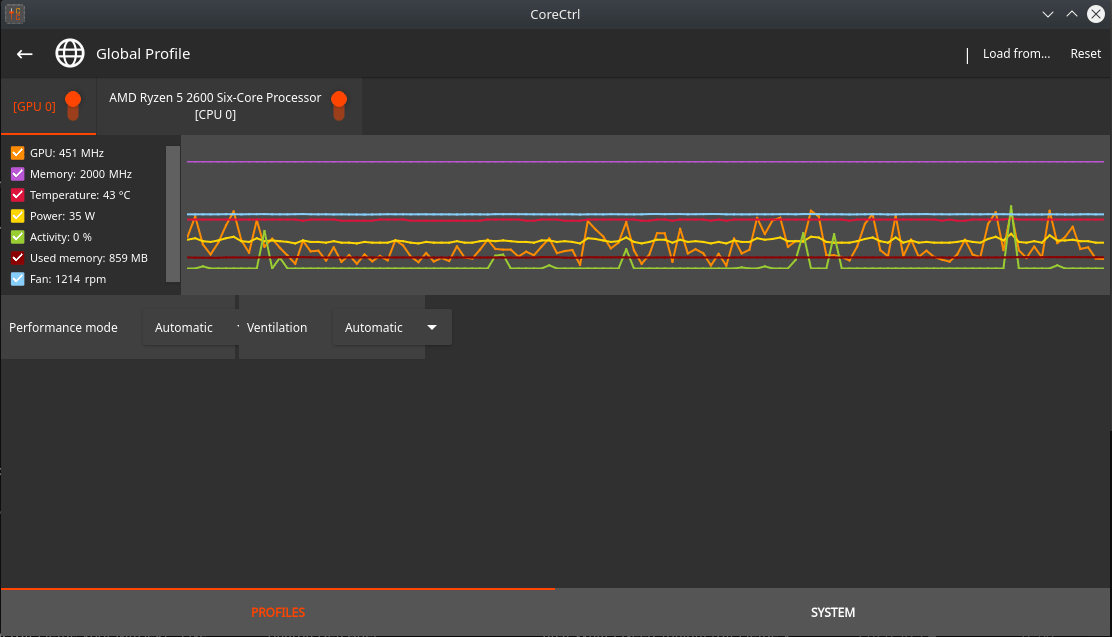This screenshot has height=637, width=1112.
Task: Toggle the CPU 0 orange switch
Action: point(339,105)
